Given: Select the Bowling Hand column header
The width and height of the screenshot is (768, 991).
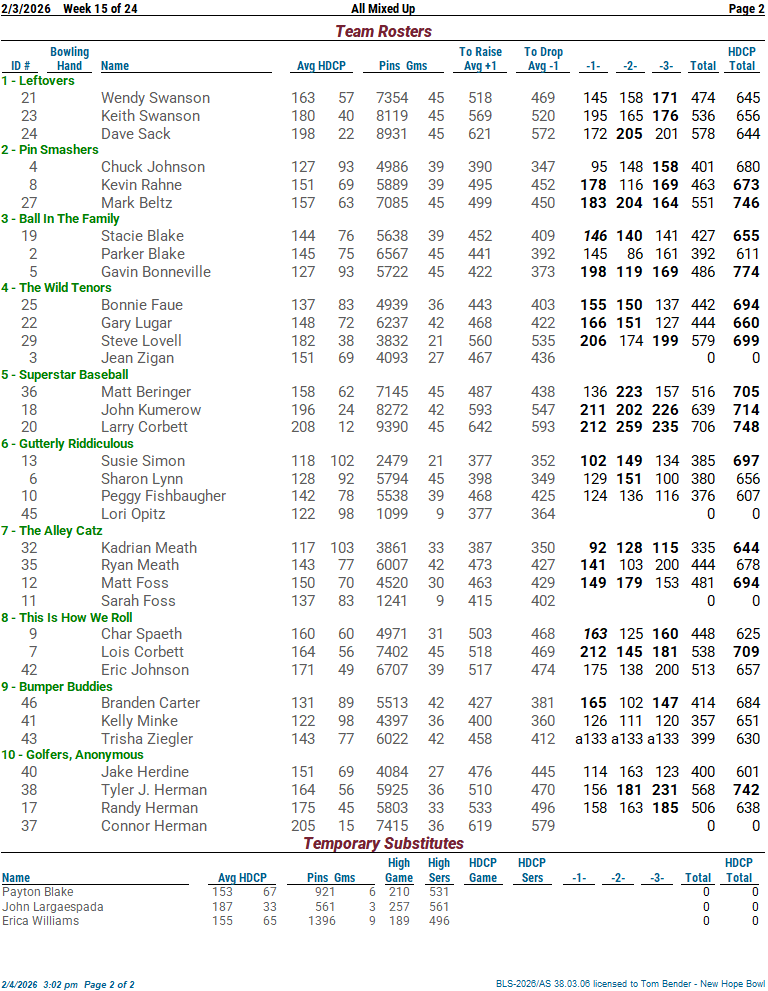Looking at the screenshot, I should [x=70, y=59].
